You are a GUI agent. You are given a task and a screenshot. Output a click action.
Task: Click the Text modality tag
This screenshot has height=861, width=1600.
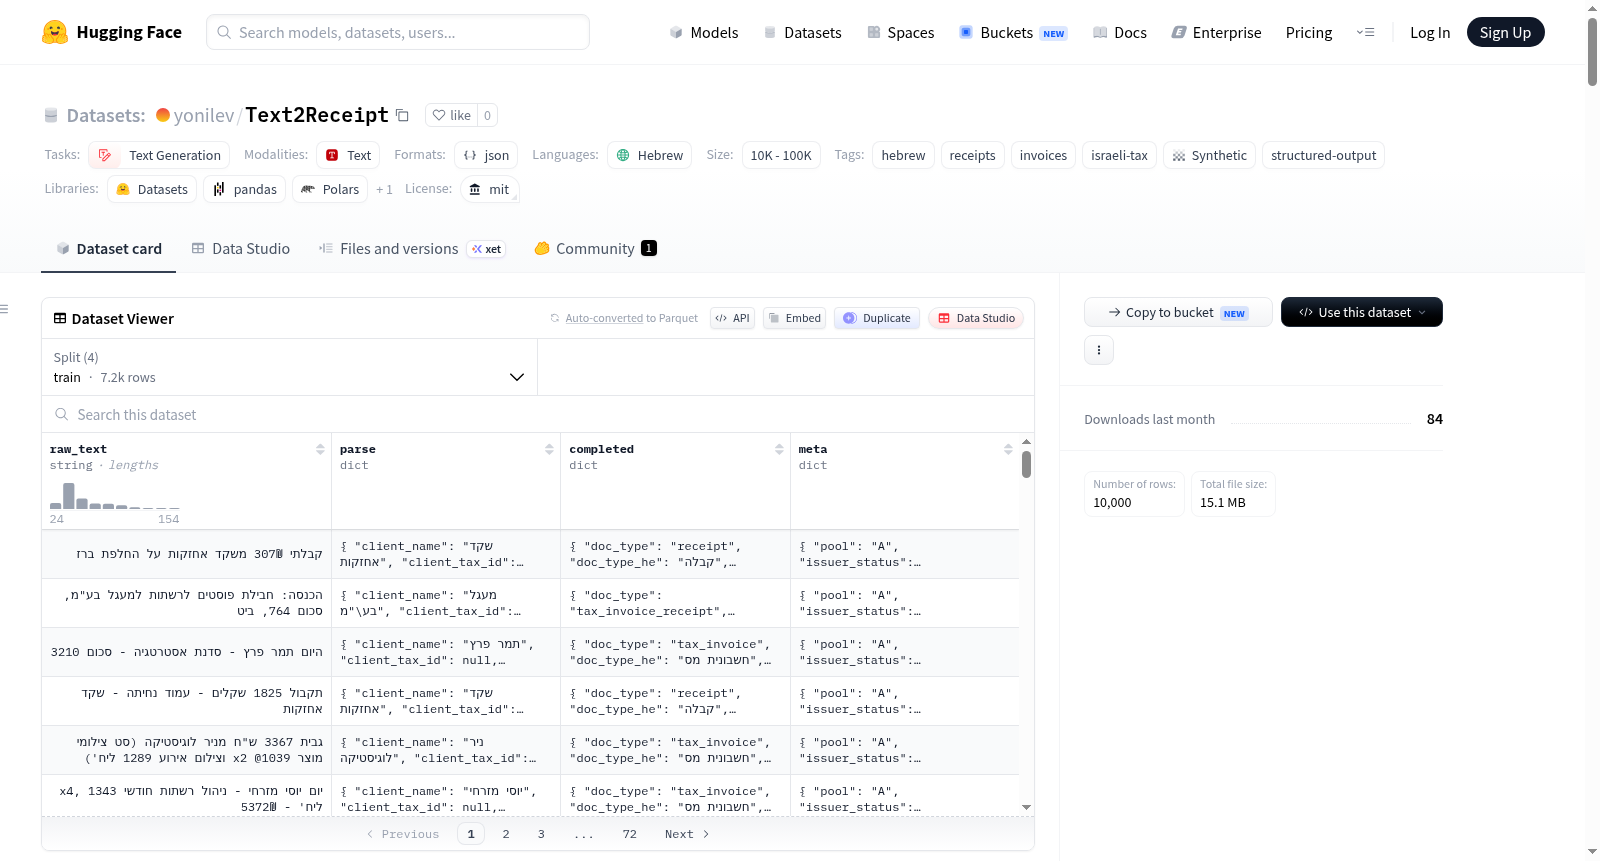346,155
